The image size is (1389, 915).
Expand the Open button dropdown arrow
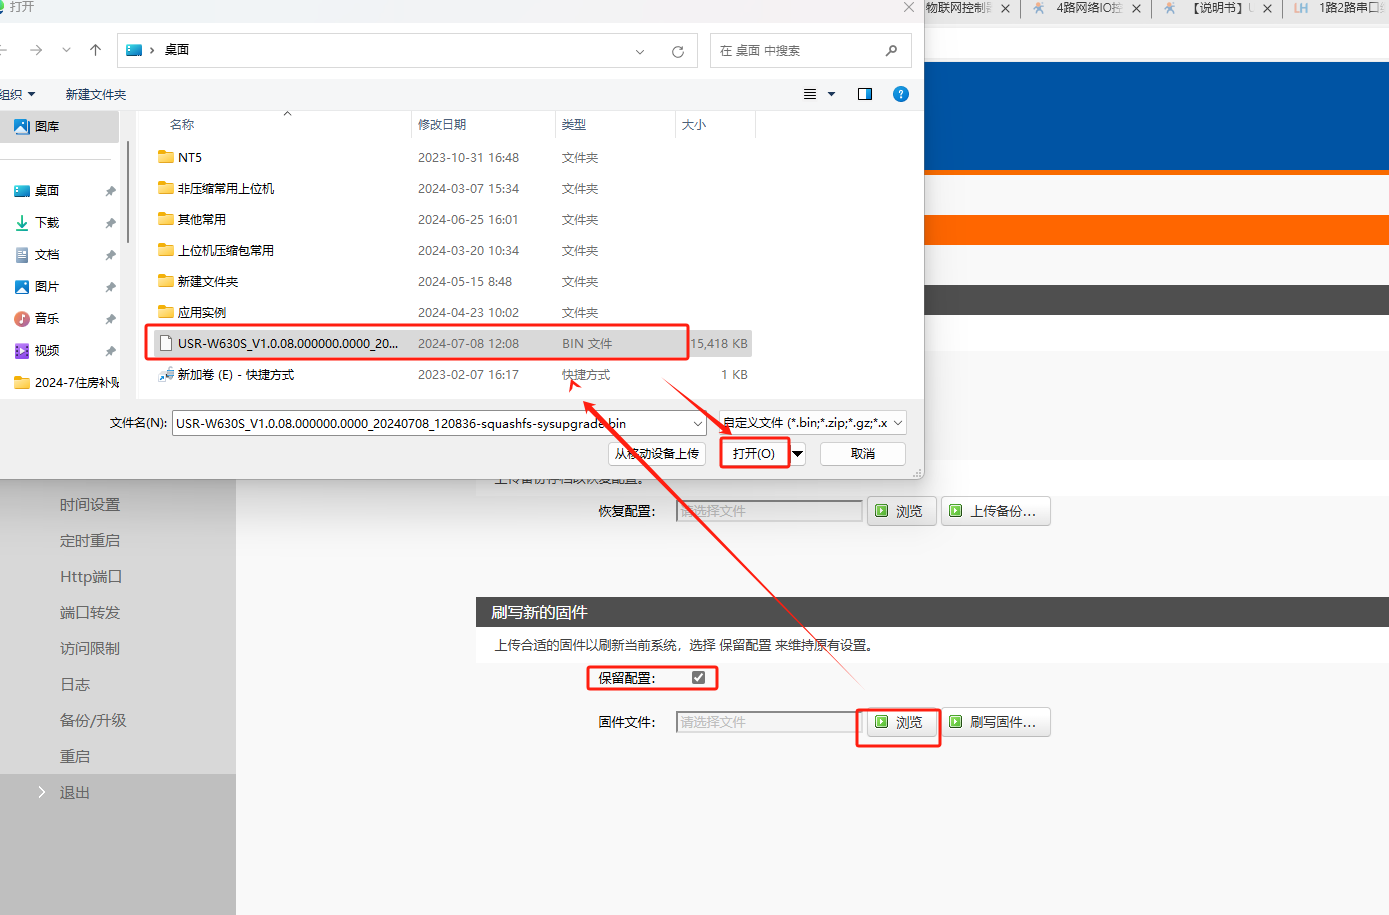click(x=798, y=453)
